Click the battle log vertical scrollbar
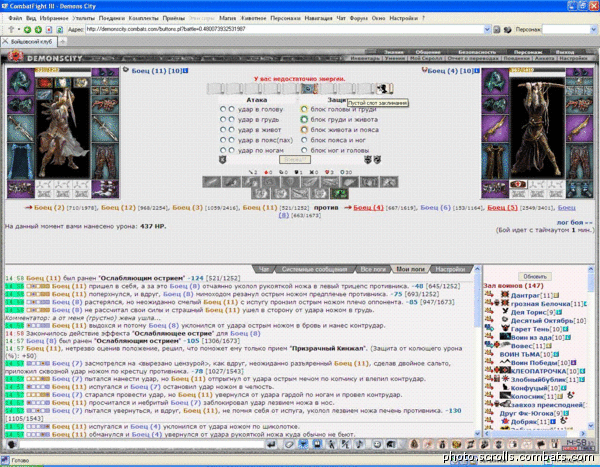600x467 pixels. point(477,351)
